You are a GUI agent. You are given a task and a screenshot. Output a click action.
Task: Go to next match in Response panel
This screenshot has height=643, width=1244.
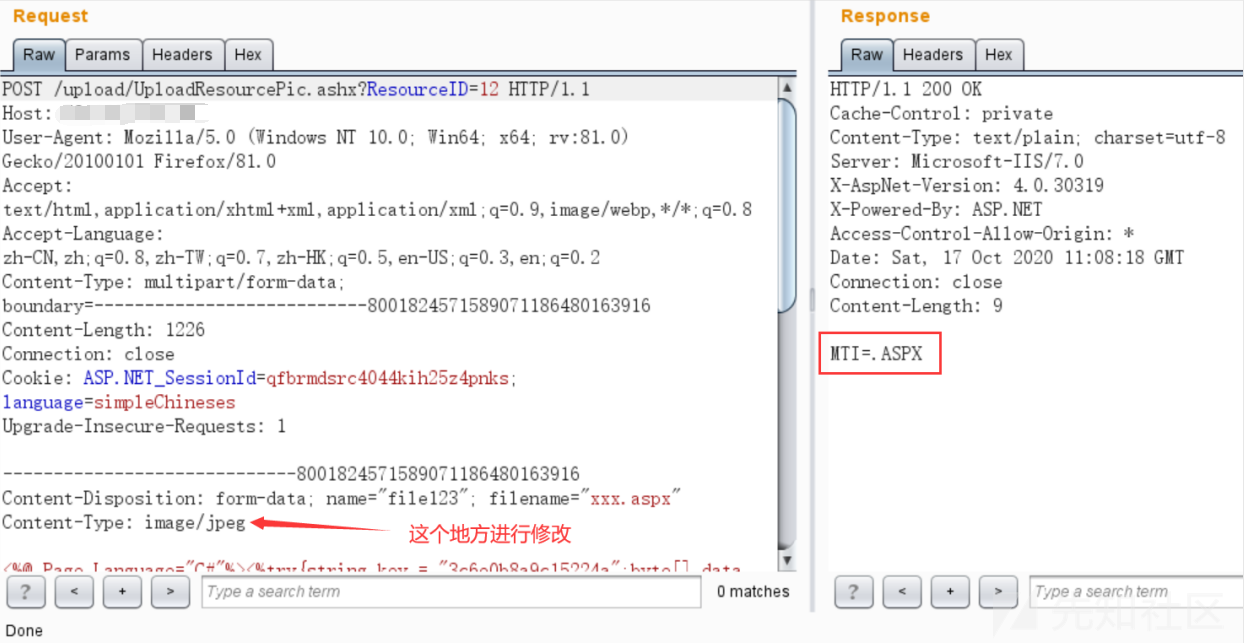point(997,592)
